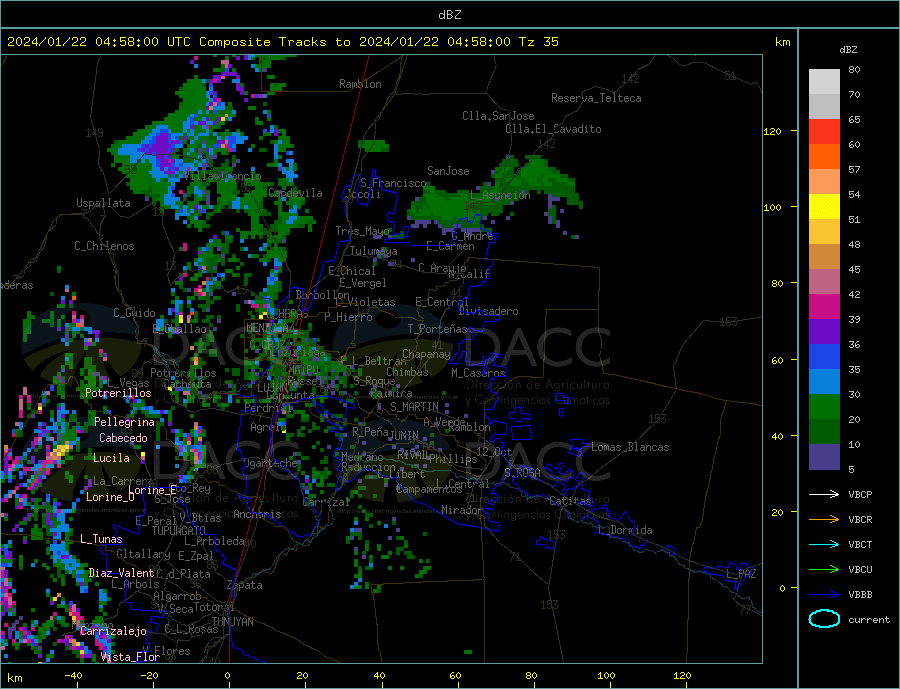
Task: Click the 'Tres_Mayo' map label
Action: click(362, 231)
